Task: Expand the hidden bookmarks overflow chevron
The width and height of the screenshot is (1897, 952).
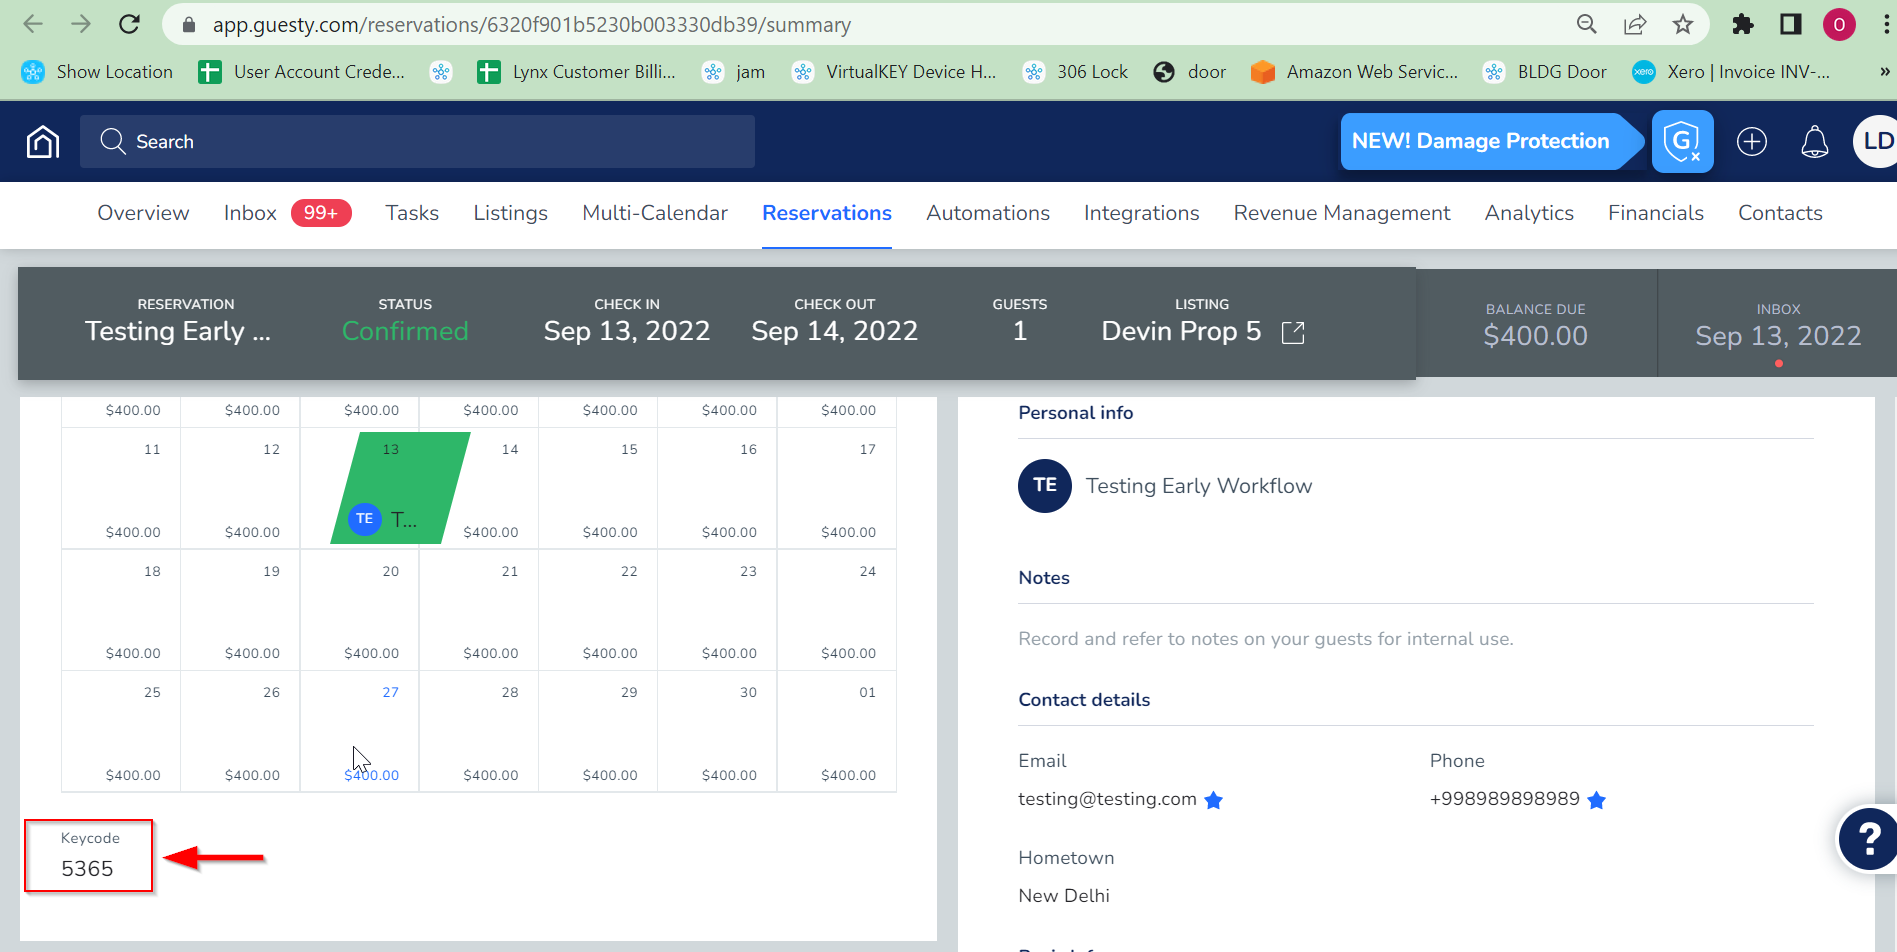Action: coord(1884,72)
